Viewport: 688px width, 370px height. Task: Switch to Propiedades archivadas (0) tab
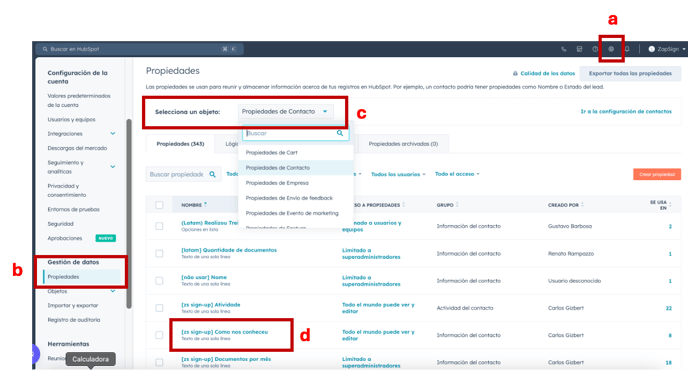click(403, 144)
